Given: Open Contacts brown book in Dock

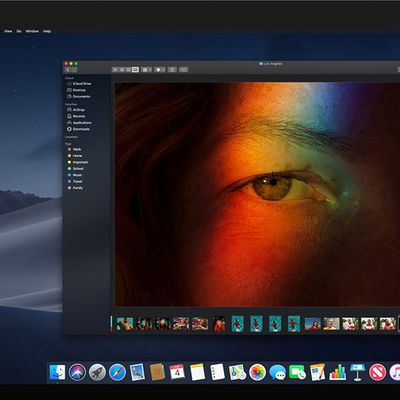Looking at the screenshot, I should click(x=157, y=372).
